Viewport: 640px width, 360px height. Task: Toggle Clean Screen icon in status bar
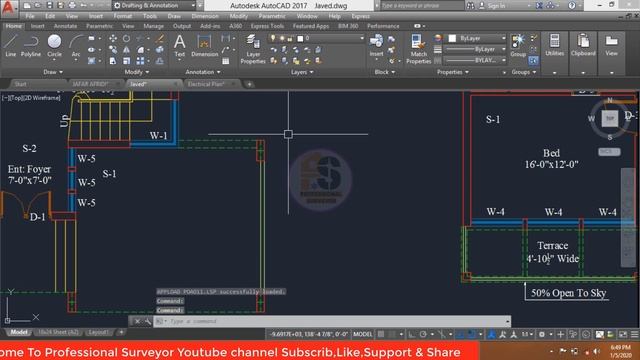point(622,334)
